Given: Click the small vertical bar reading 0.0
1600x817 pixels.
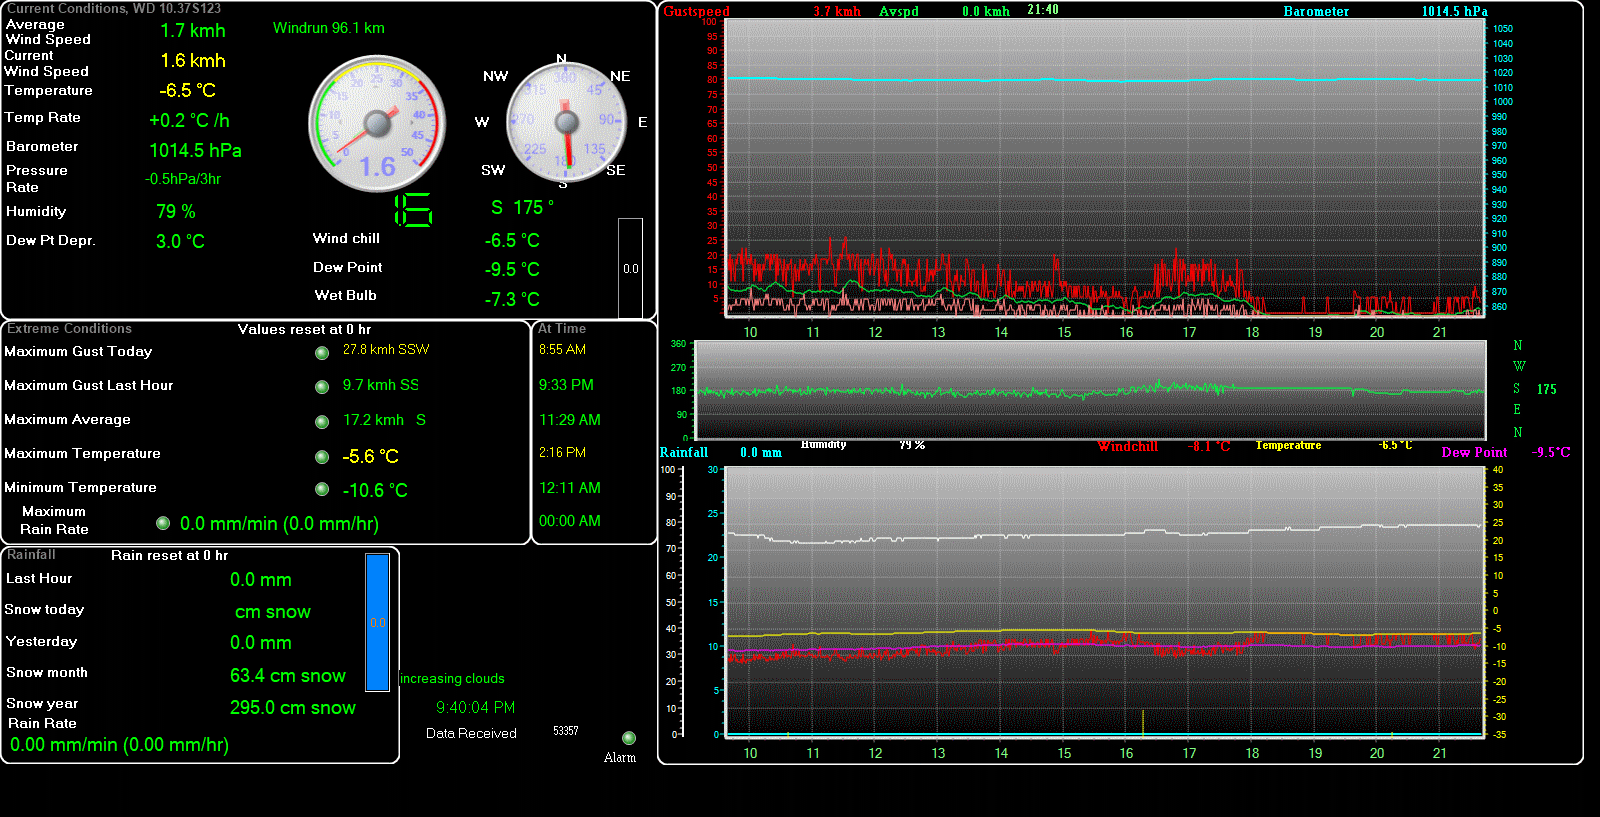Looking at the screenshot, I should (x=630, y=268).
